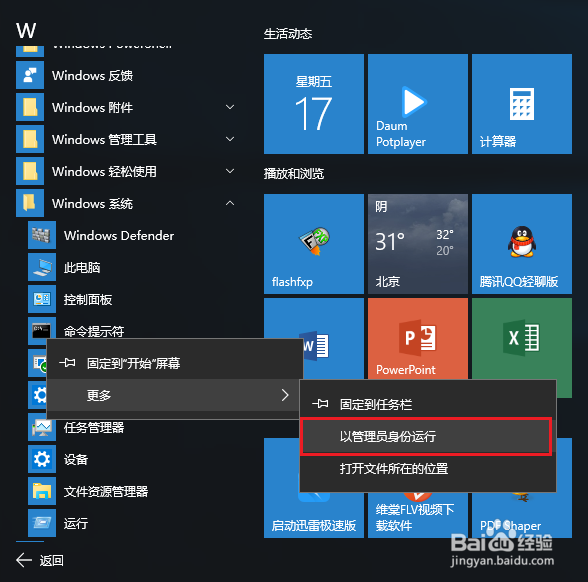Launch the PDF Shaper tile

click(x=522, y=516)
